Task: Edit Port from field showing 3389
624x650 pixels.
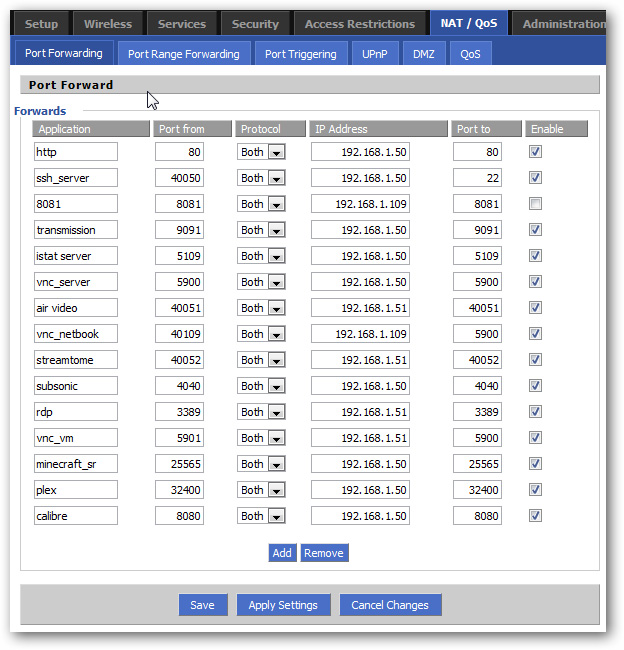Action: [180, 412]
